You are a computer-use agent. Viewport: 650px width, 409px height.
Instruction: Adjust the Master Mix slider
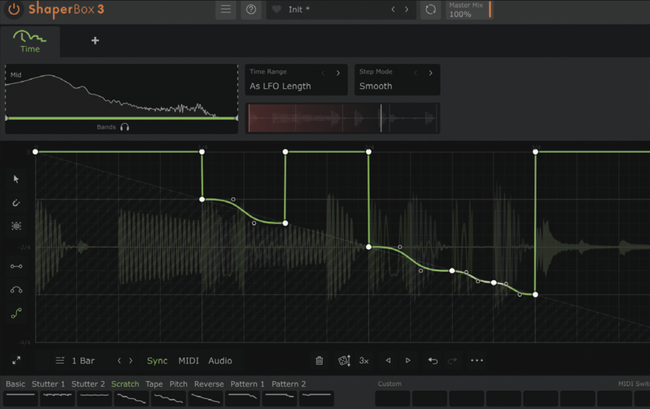469,10
